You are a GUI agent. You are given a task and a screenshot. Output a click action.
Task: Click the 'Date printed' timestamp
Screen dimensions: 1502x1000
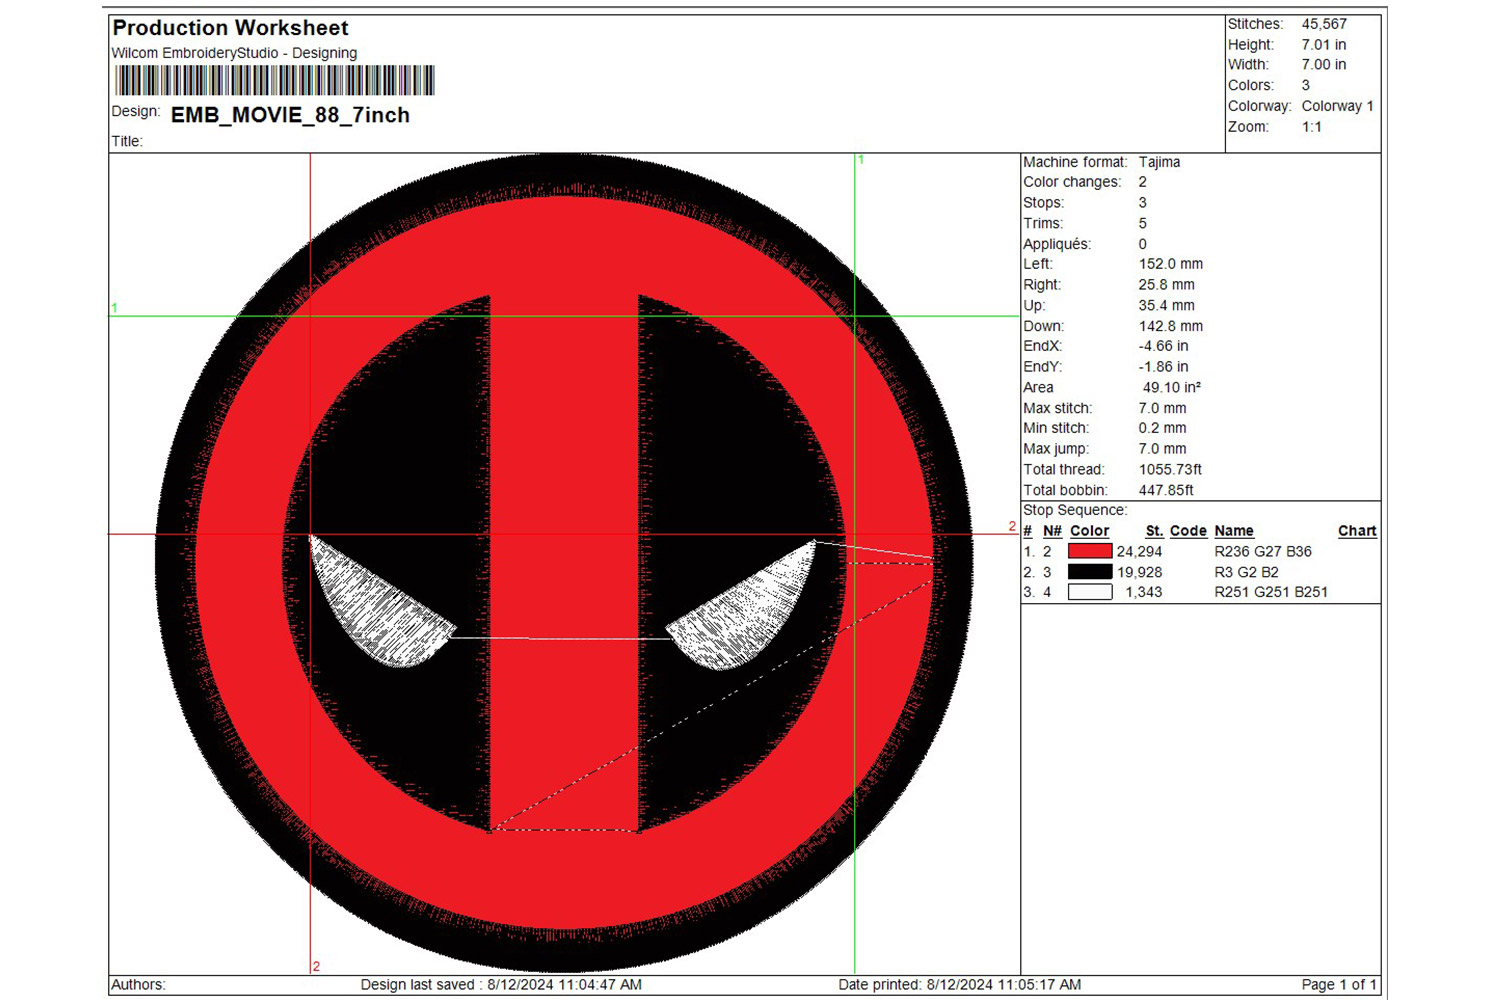click(960, 985)
